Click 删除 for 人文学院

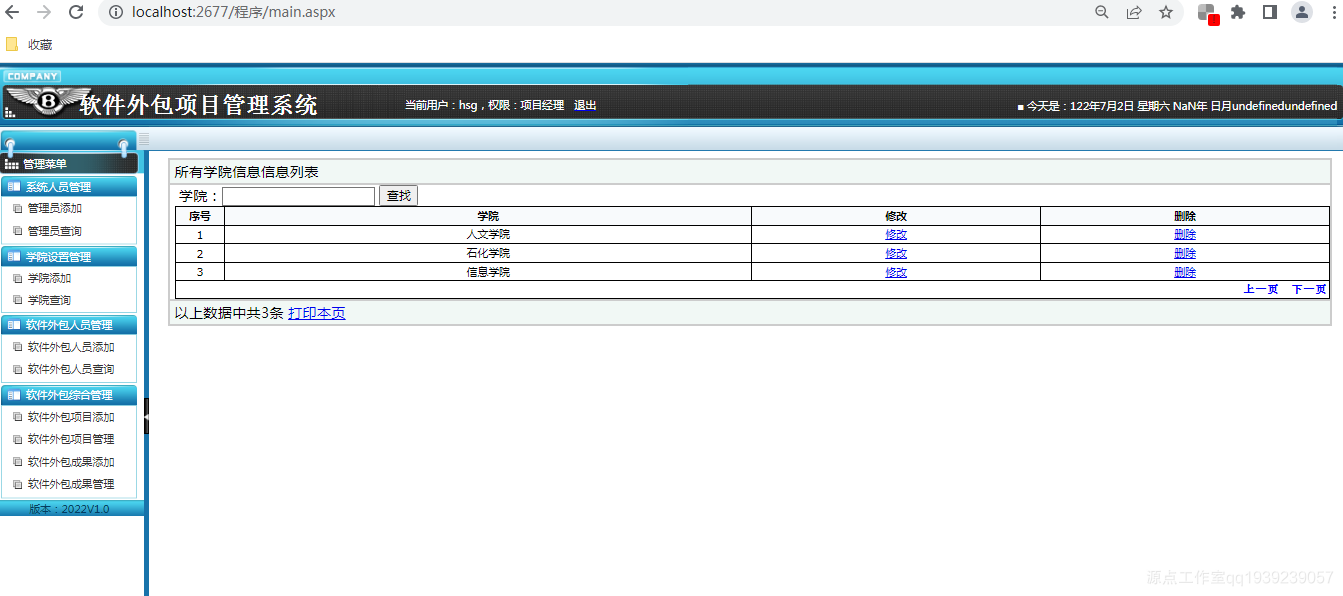click(1184, 233)
